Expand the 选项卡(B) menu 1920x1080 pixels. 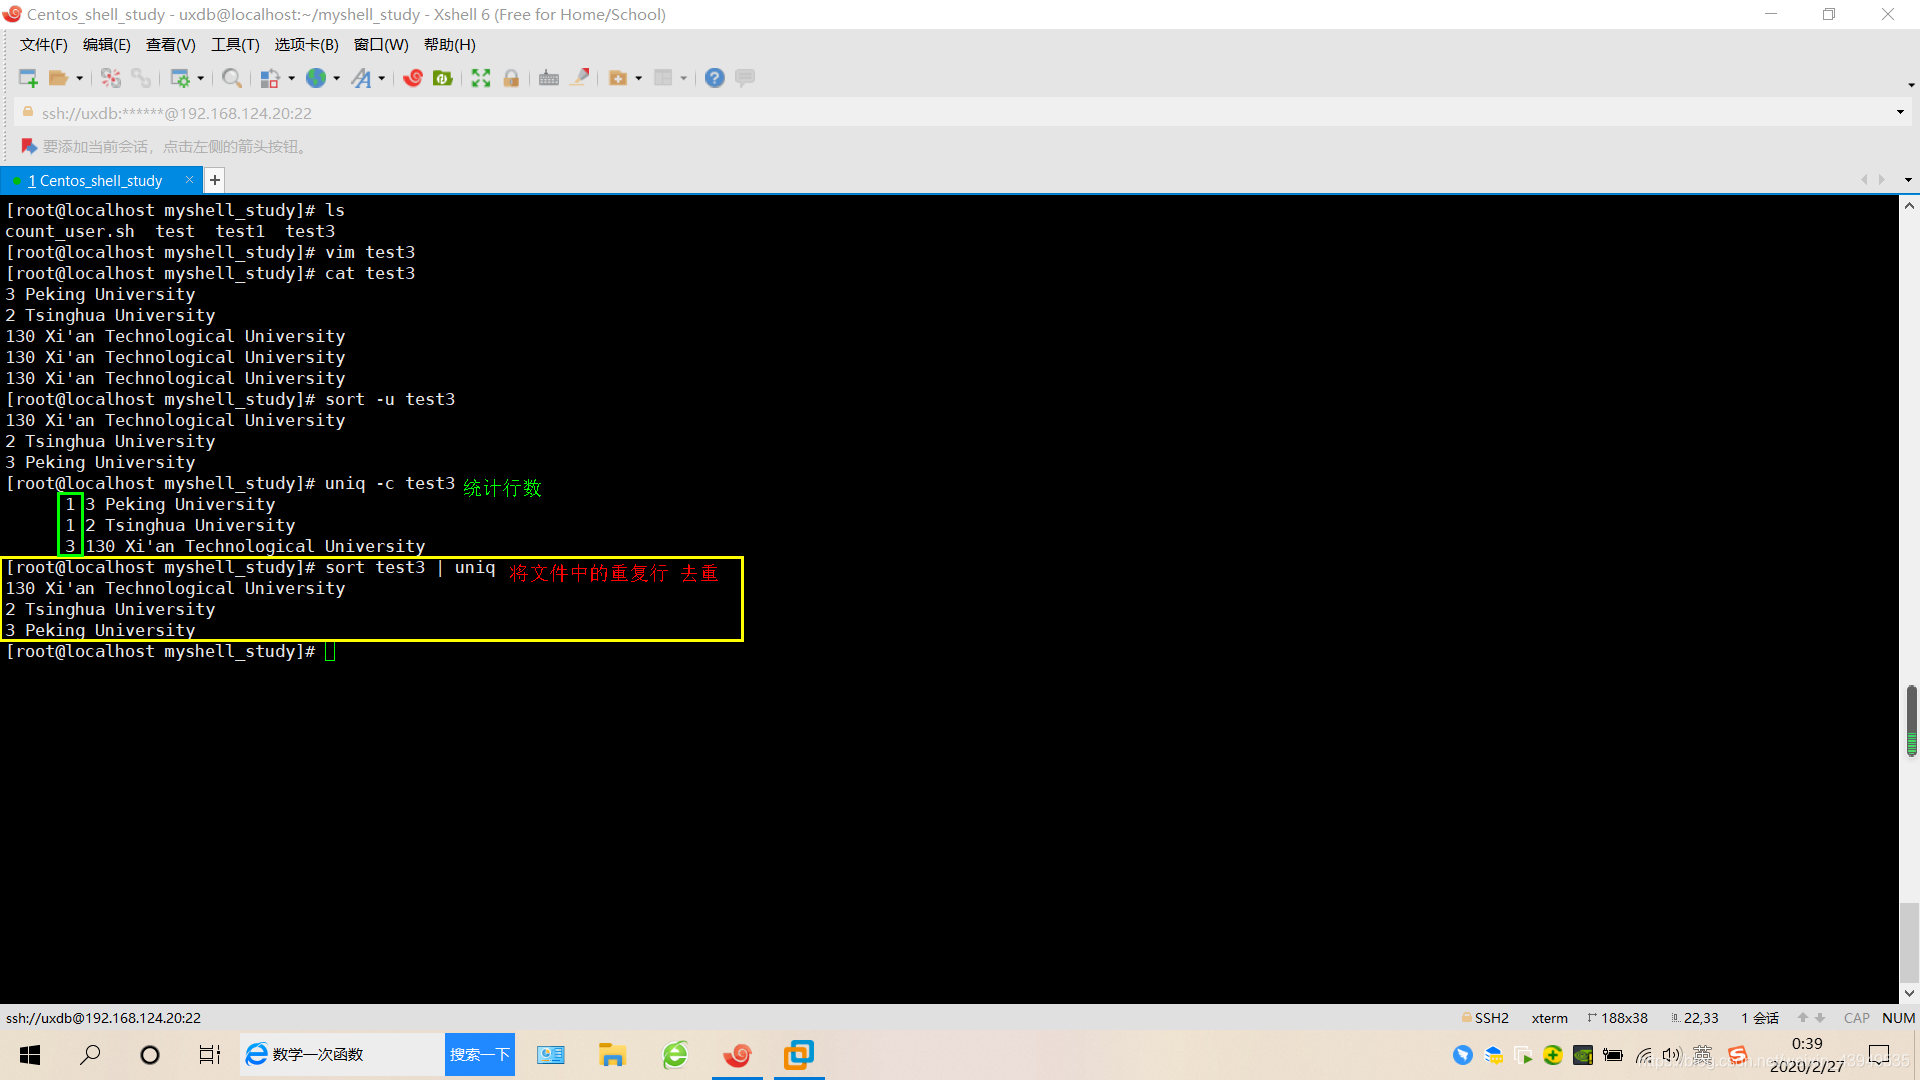tap(305, 44)
